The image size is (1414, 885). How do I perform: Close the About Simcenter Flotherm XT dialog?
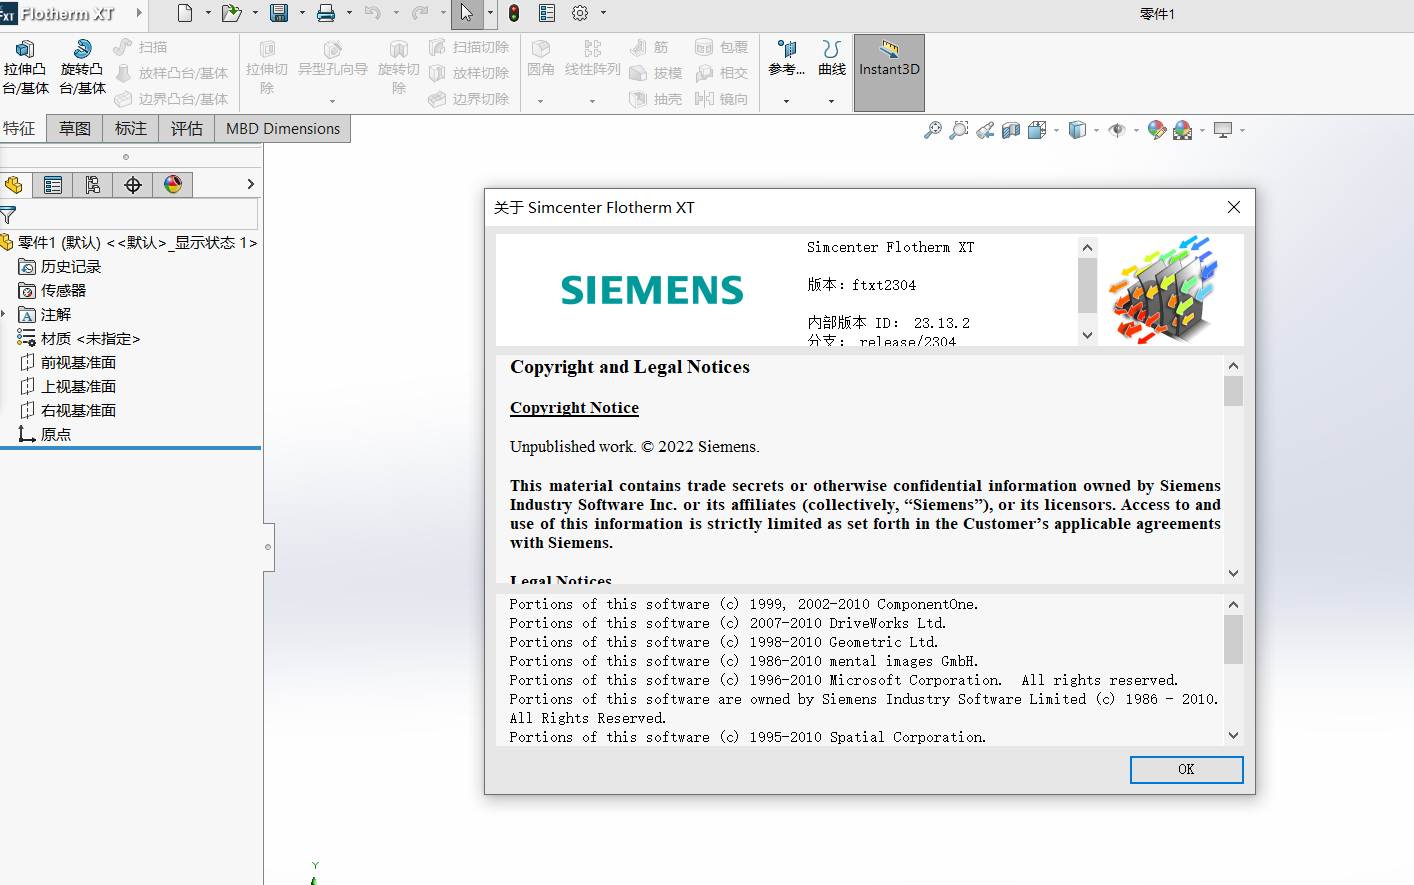1233,207
